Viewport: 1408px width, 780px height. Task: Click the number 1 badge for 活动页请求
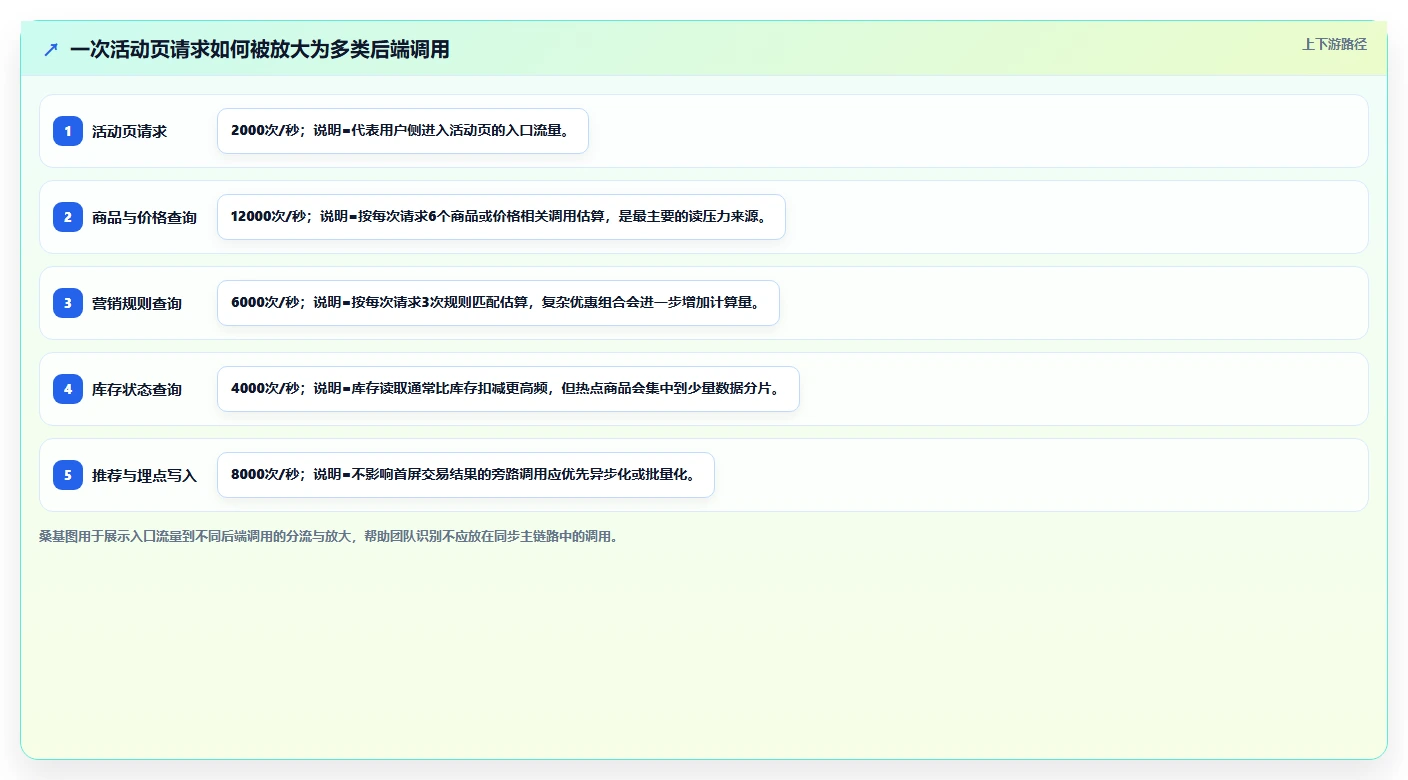tap(68, 131)
